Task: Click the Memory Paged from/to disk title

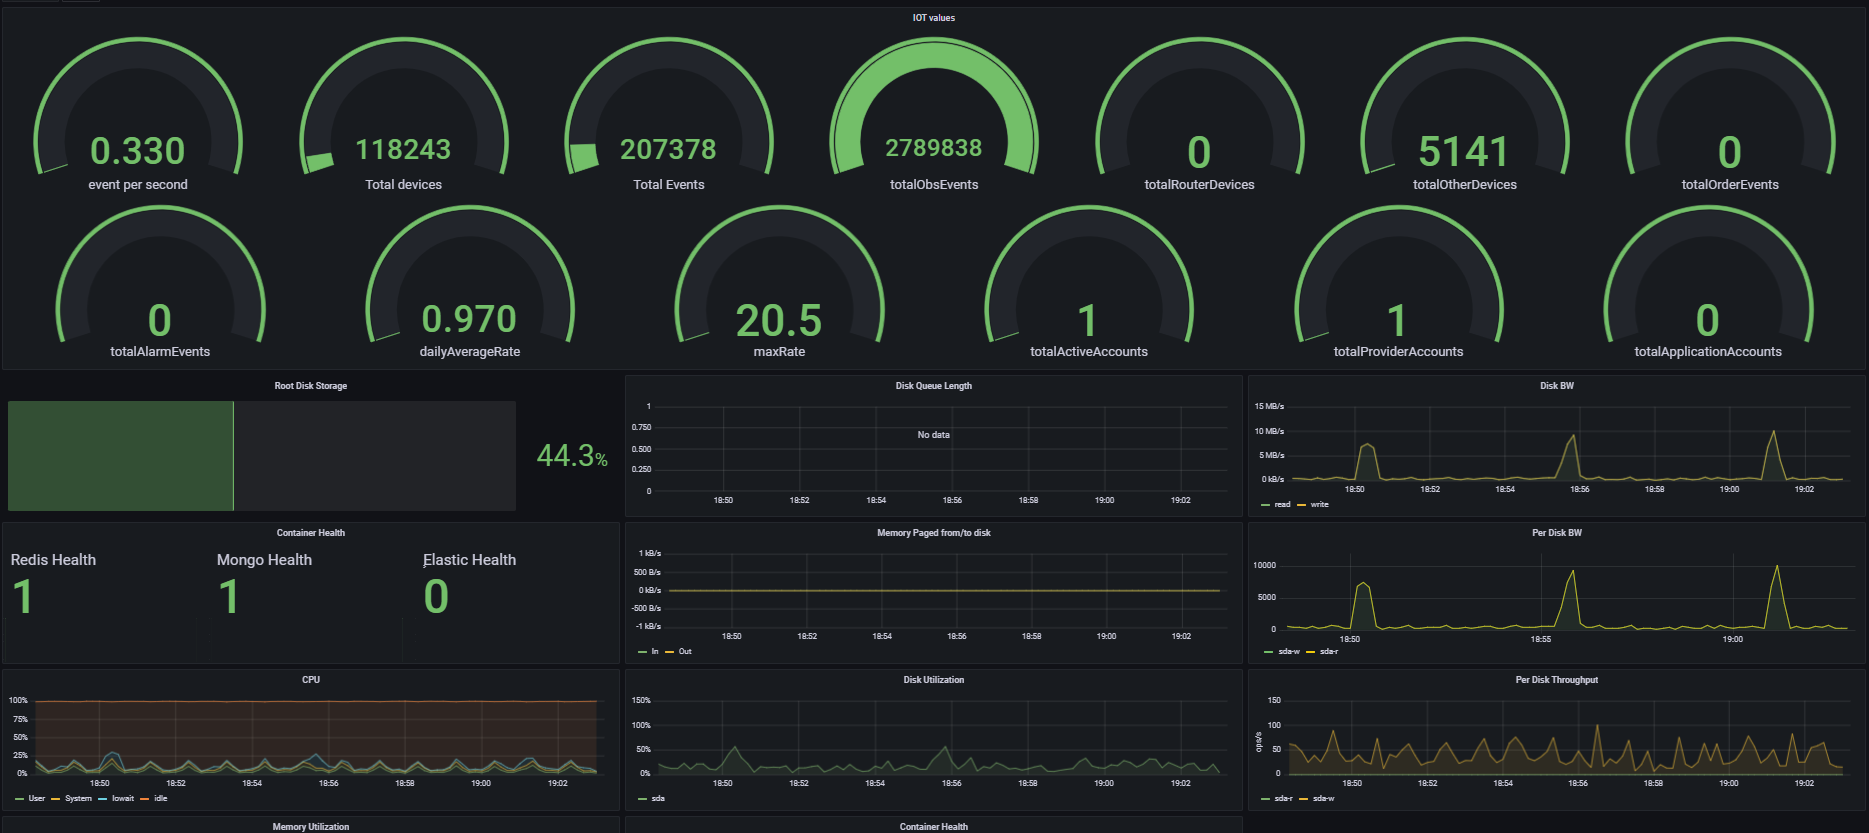Action: (x=933, y=533)
